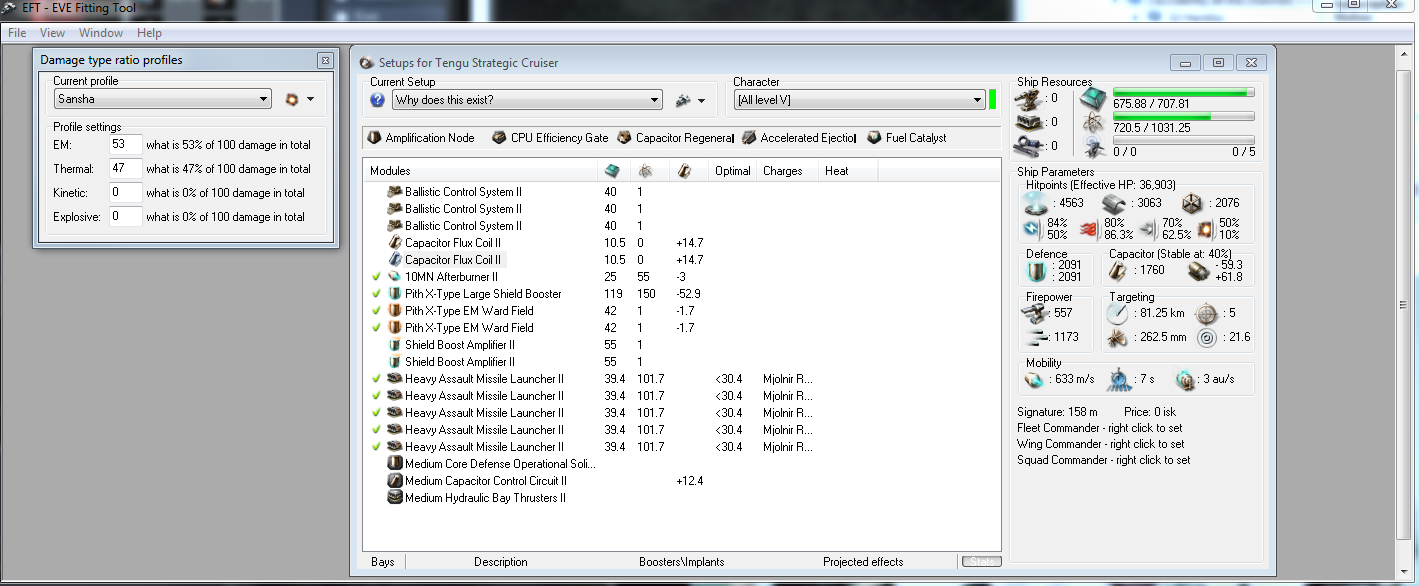Screen dimensions: 1419x586
Task: Click Wing Commander right click to set
Action: click(1100, 444)
